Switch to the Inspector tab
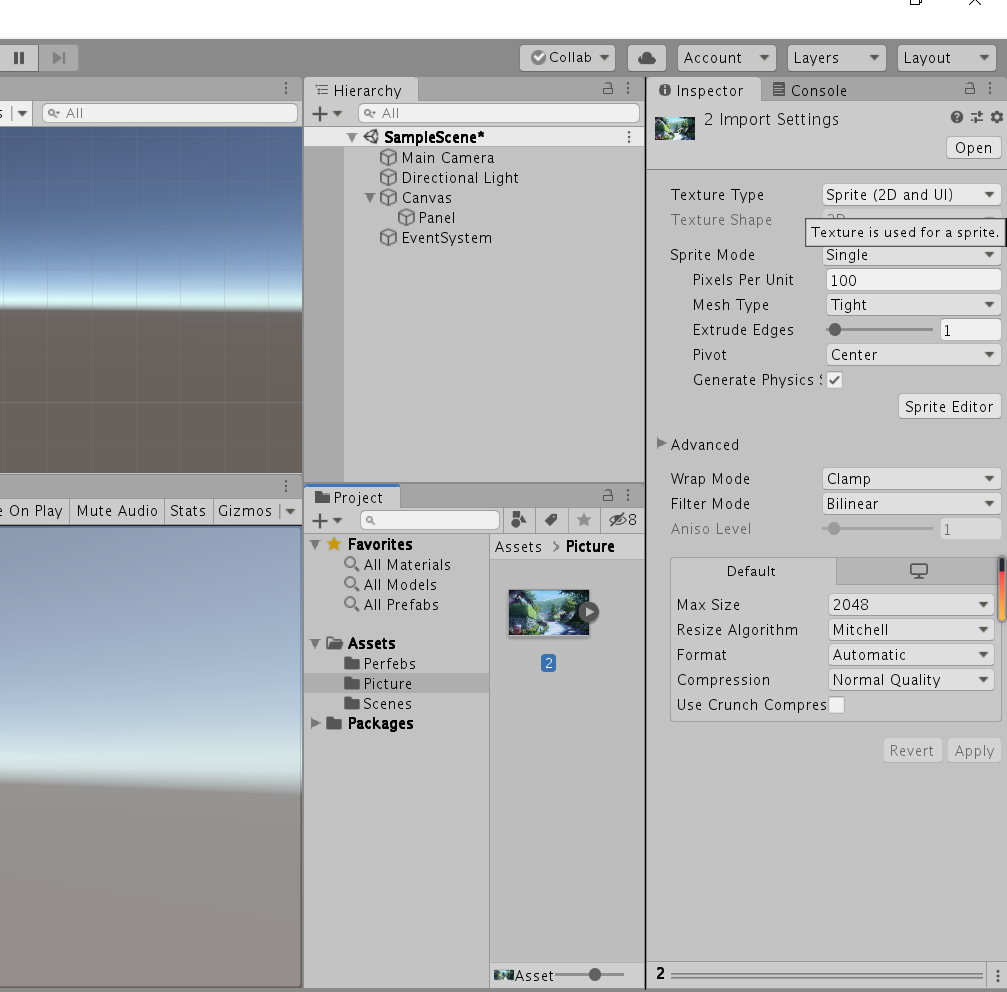The image size is (1007, 992). (701, 91)
